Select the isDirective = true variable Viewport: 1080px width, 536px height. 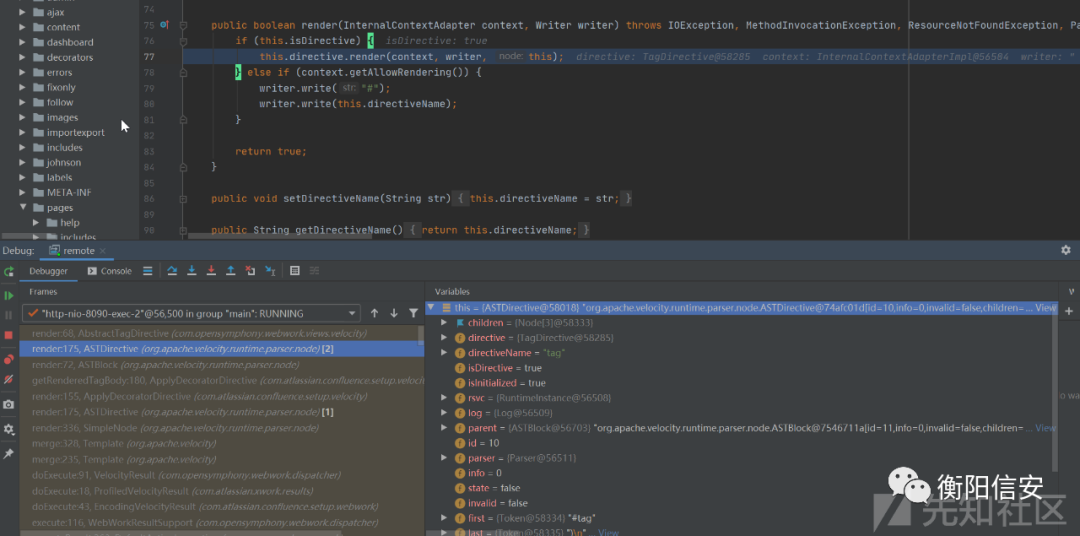(x=504, y=368)
